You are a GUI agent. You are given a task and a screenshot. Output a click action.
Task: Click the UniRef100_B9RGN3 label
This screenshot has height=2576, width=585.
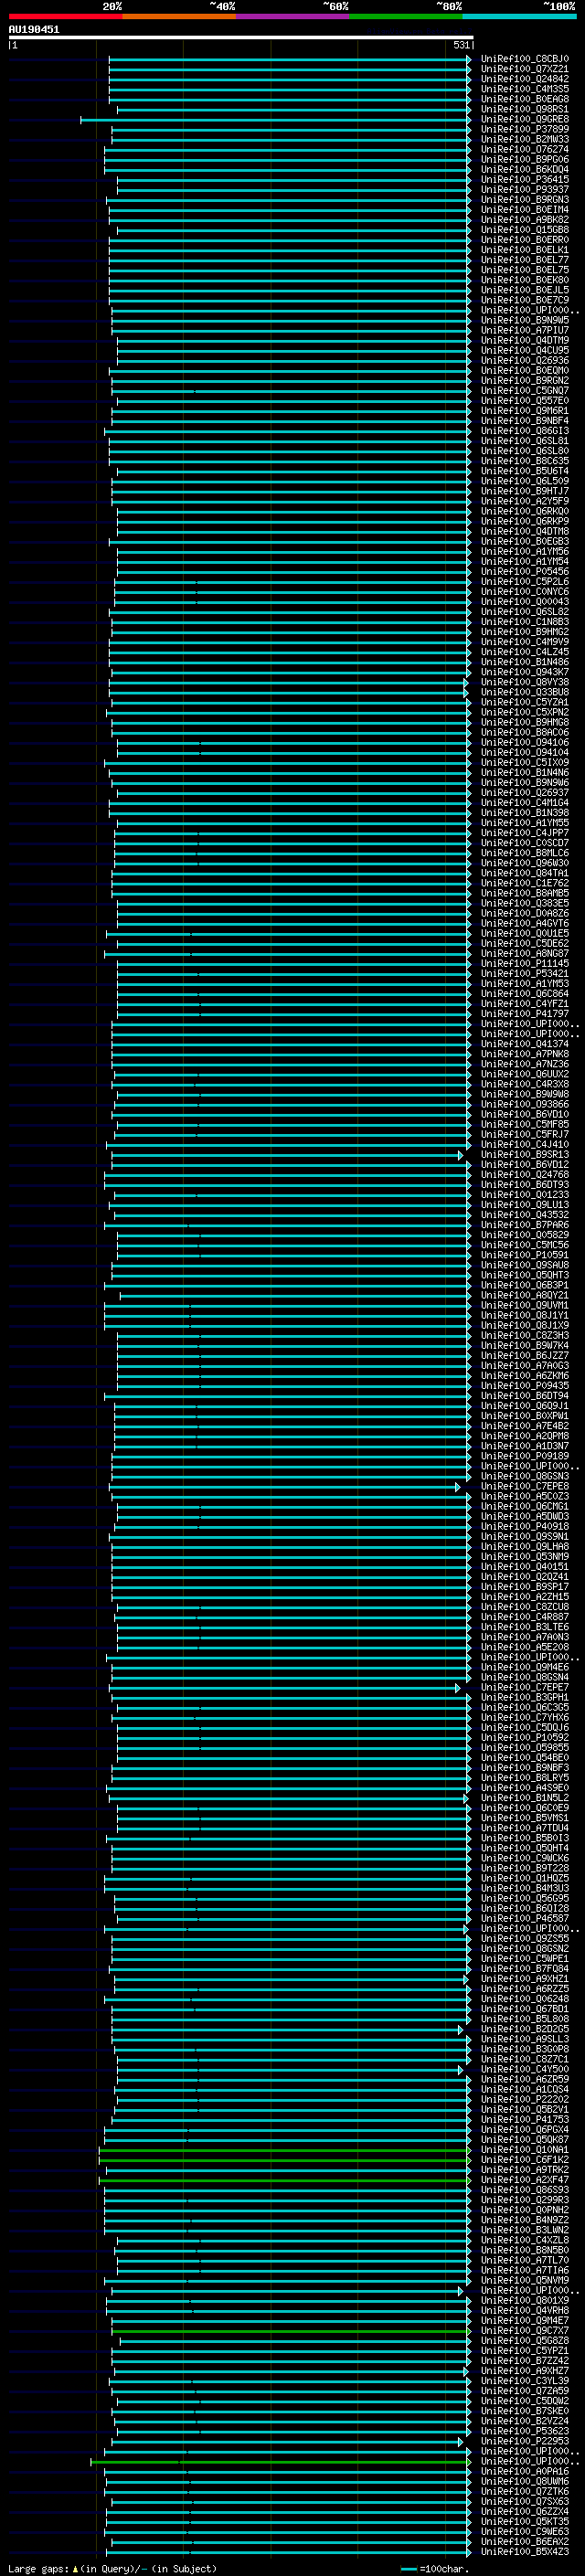tap(524, 200)
